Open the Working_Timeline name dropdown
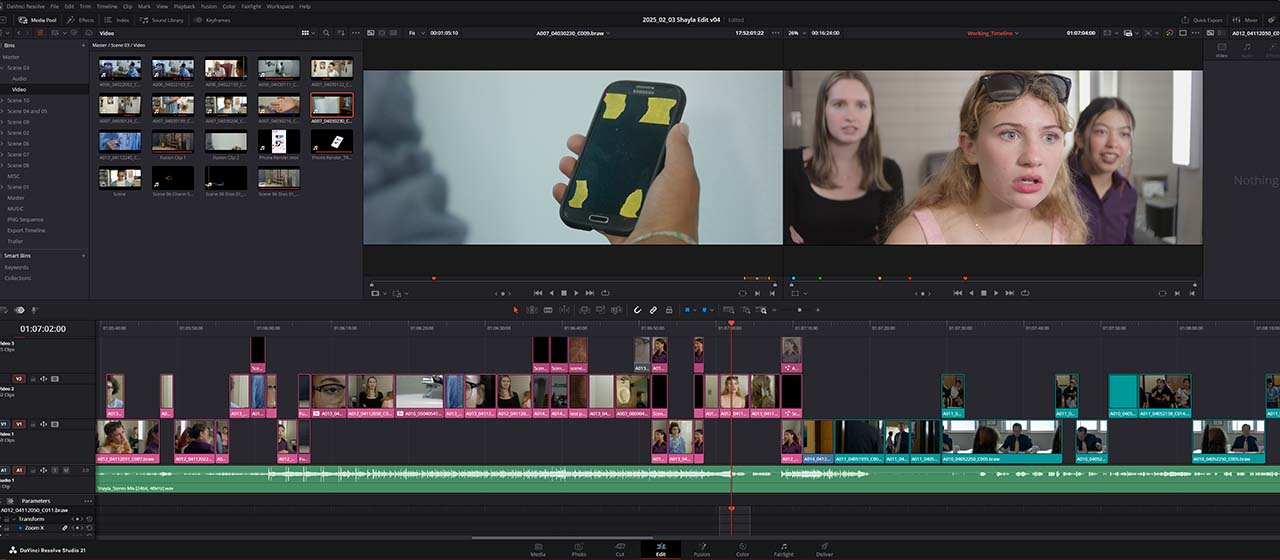Viewport: 1280px width, 560px height. click(x=993, y=33)
